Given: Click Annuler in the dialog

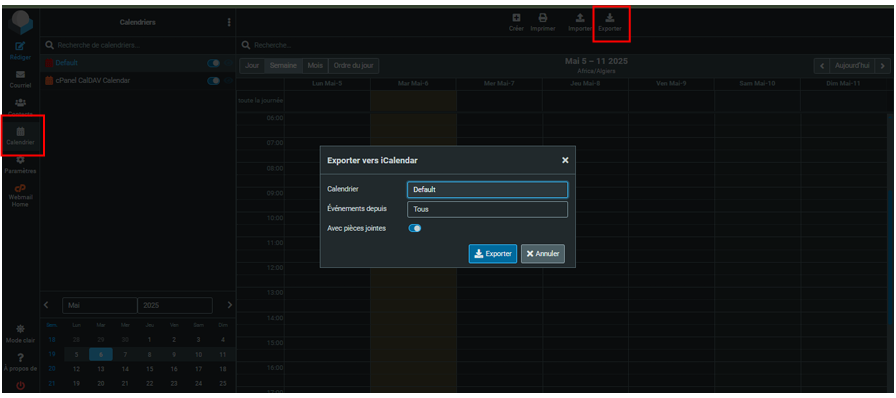Looking at the screenshot, I should pyautogui.click(x=543, y=253).
